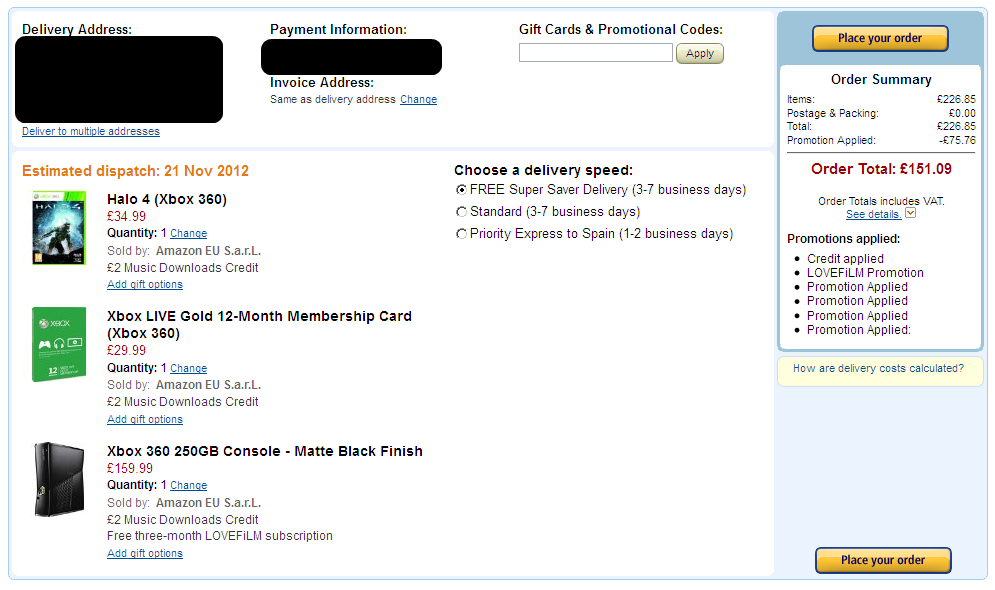Image resolution: width=995 pixels, height=590 pixels.
Task: Open How are delivery costs calculated link
Action: (x=879, y=368)
